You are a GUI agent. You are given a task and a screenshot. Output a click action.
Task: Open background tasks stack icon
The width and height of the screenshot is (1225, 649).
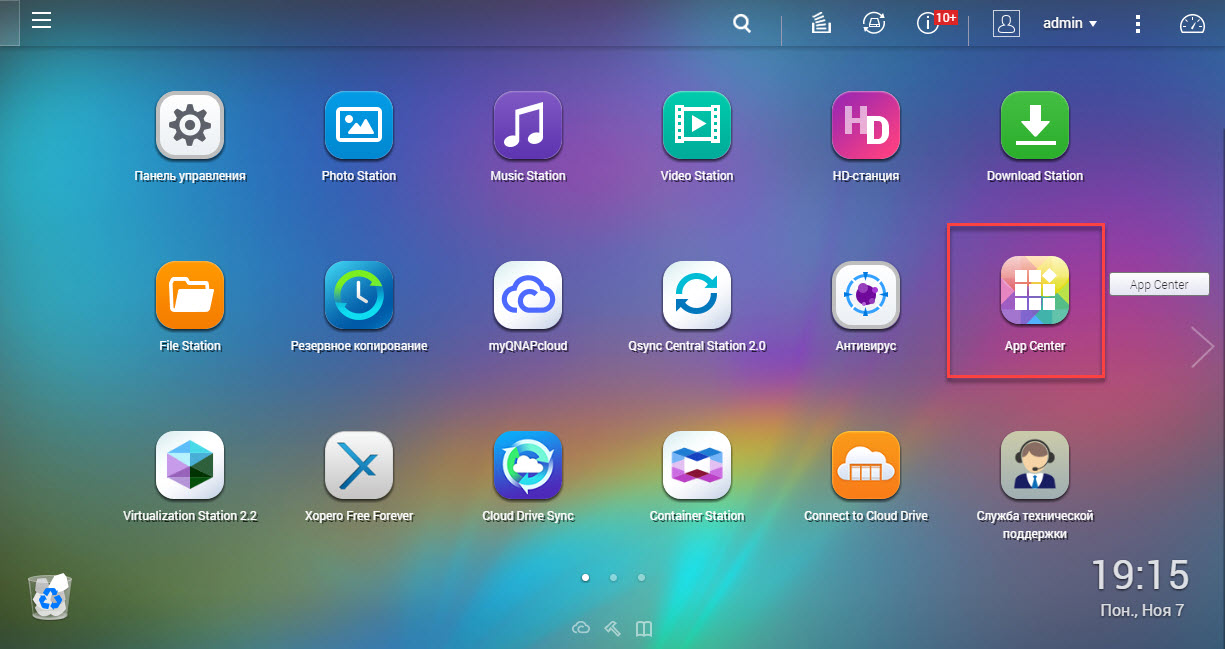[822, 24]
